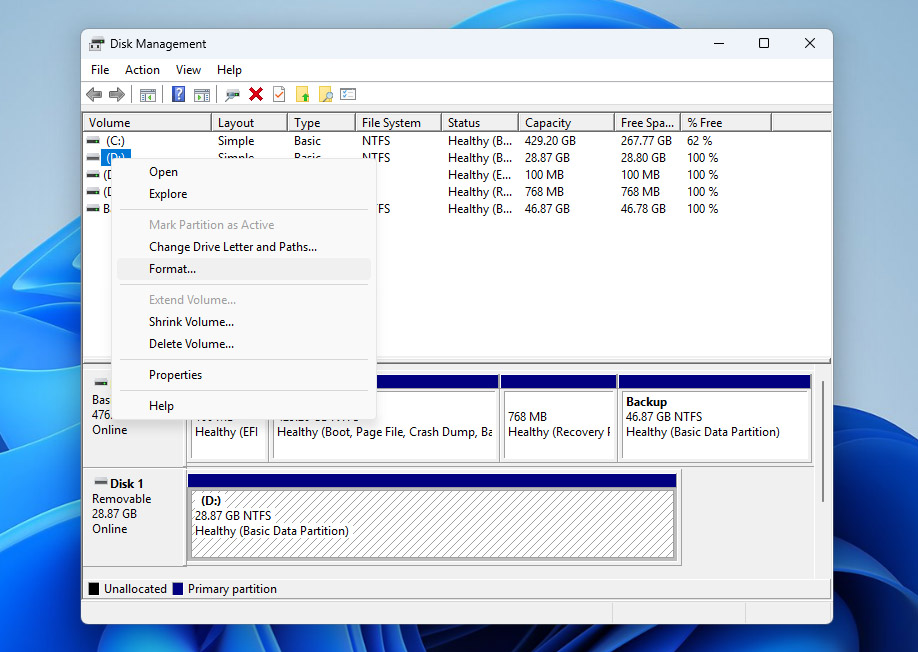The image size is (918, 652).
Task: Open the Action menu
Action: tap(142, 70)
